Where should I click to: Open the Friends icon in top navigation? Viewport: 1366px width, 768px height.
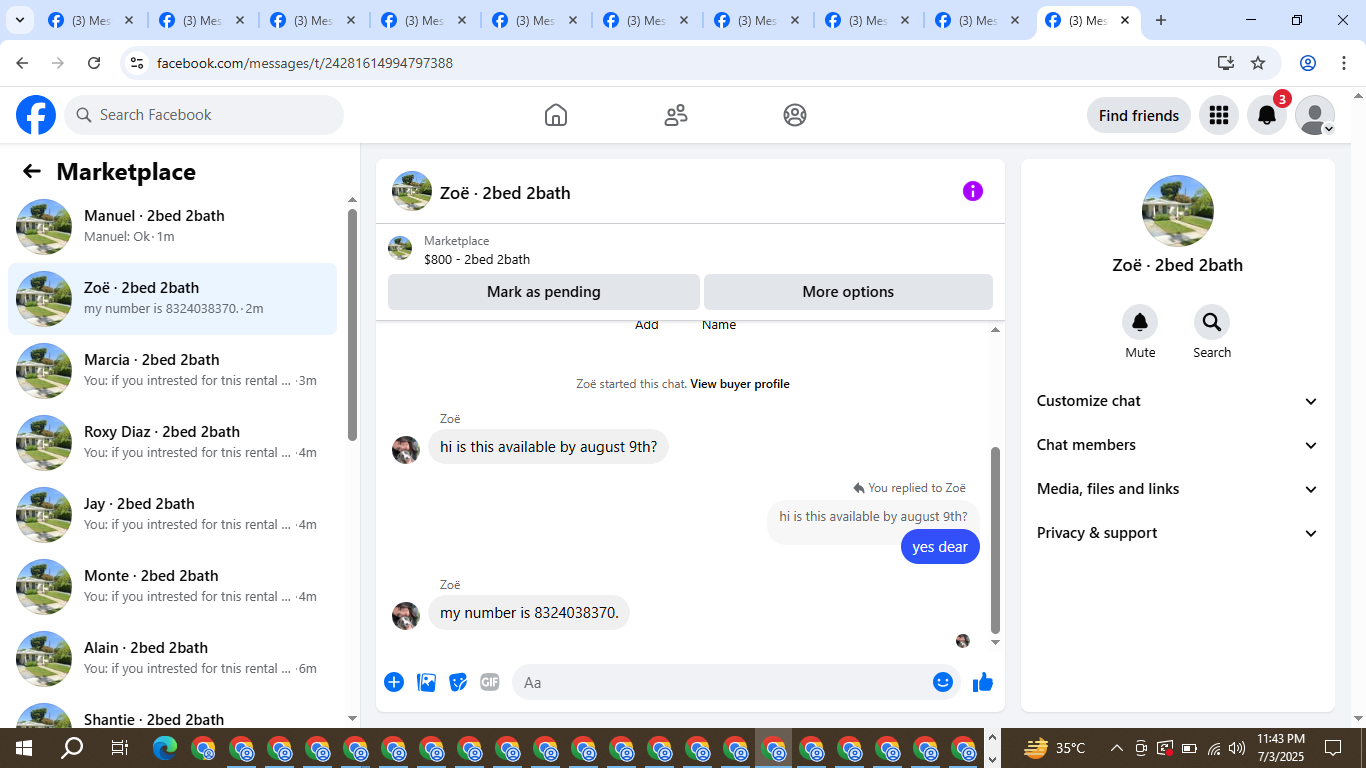(676, 115)
